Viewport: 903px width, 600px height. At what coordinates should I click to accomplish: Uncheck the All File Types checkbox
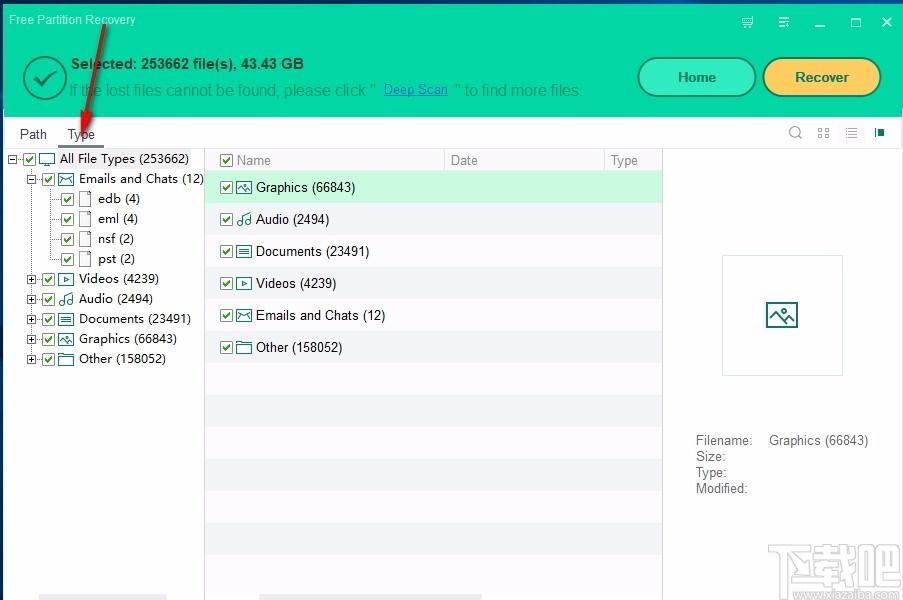[29, 159]
